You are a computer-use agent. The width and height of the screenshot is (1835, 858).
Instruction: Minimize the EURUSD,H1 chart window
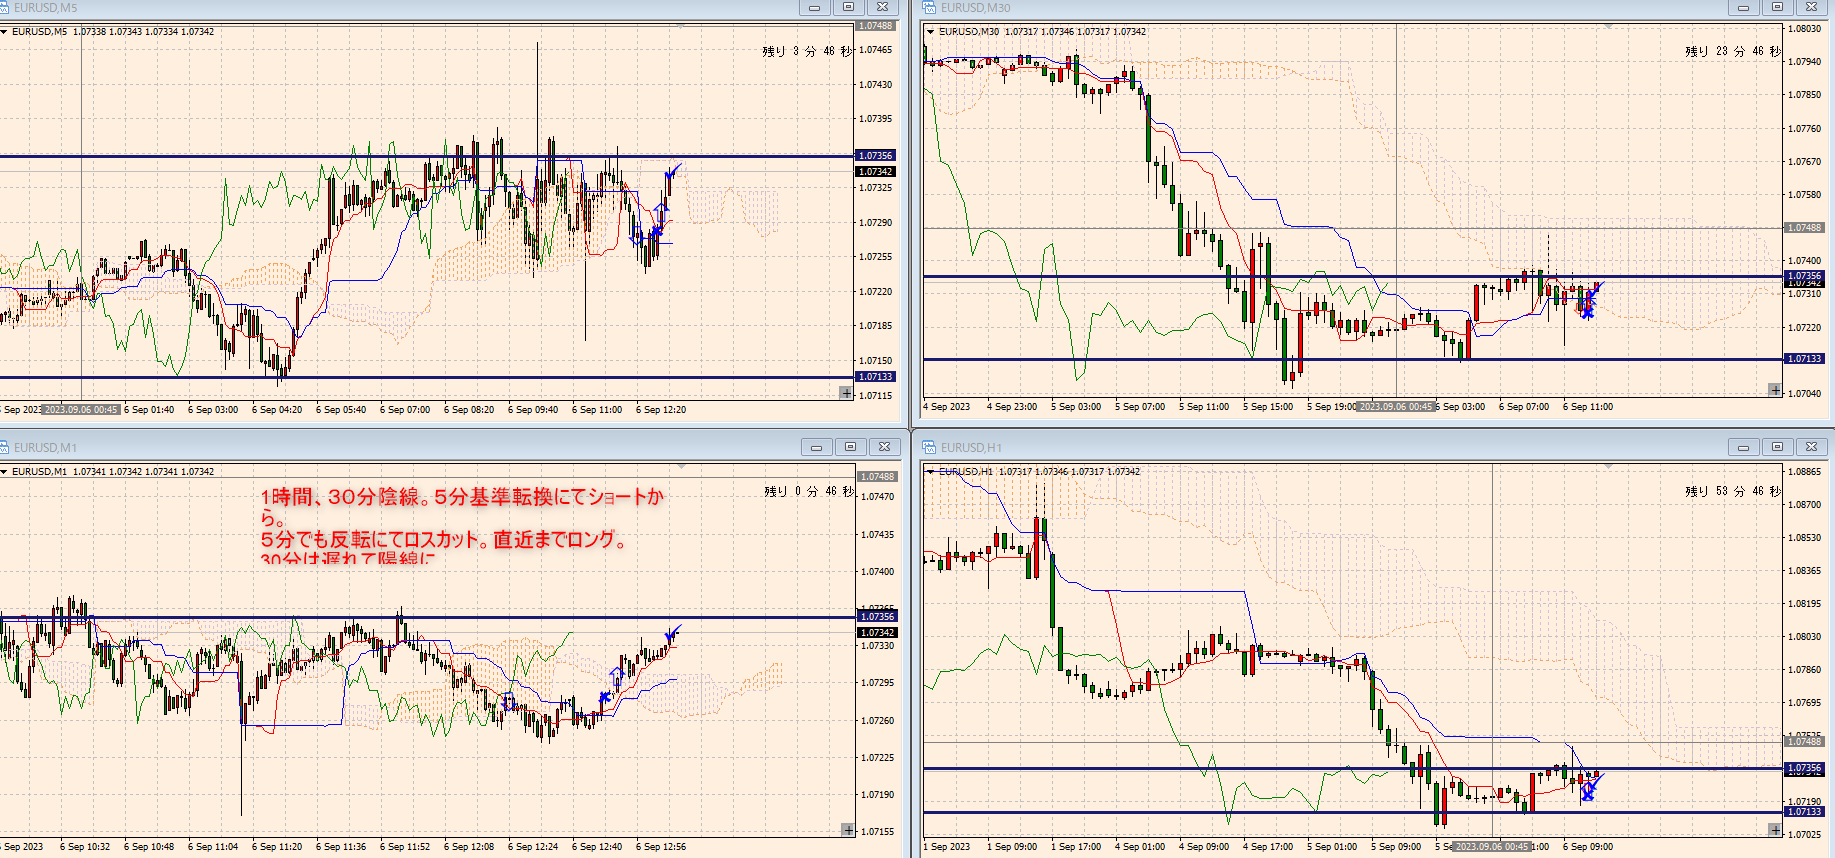click(x=1744, y=447)
